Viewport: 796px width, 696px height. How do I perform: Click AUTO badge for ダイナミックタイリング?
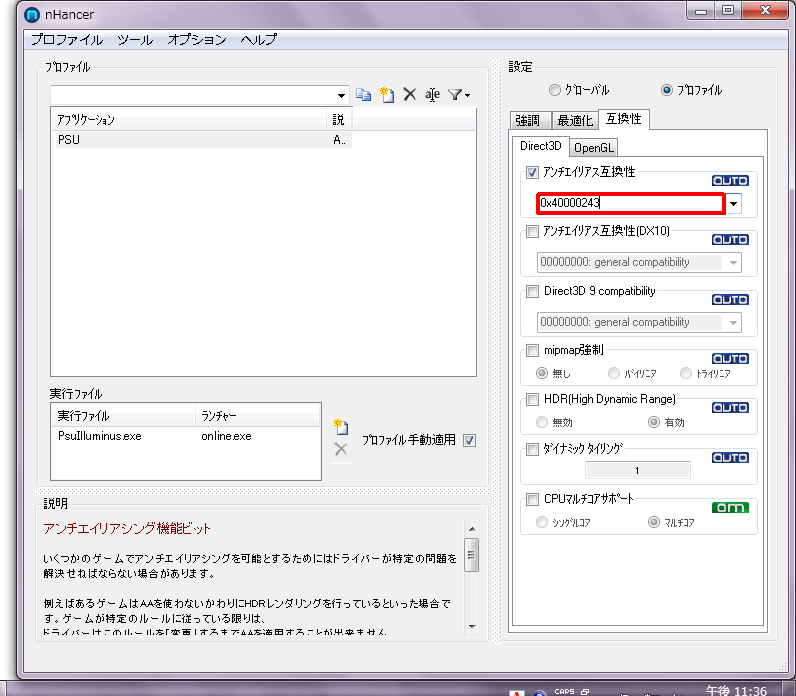point(730,458)
